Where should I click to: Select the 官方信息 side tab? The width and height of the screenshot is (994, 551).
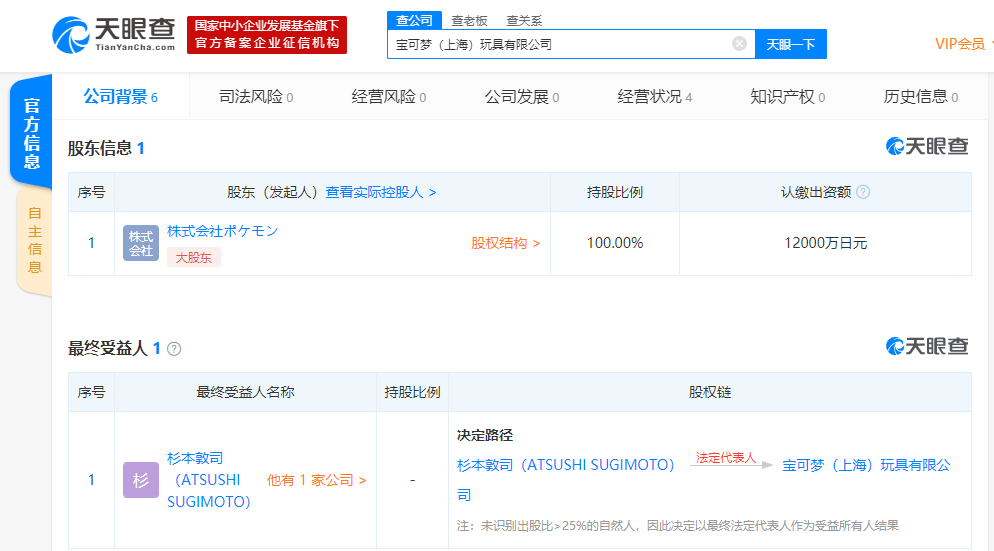tap(31, 133)
